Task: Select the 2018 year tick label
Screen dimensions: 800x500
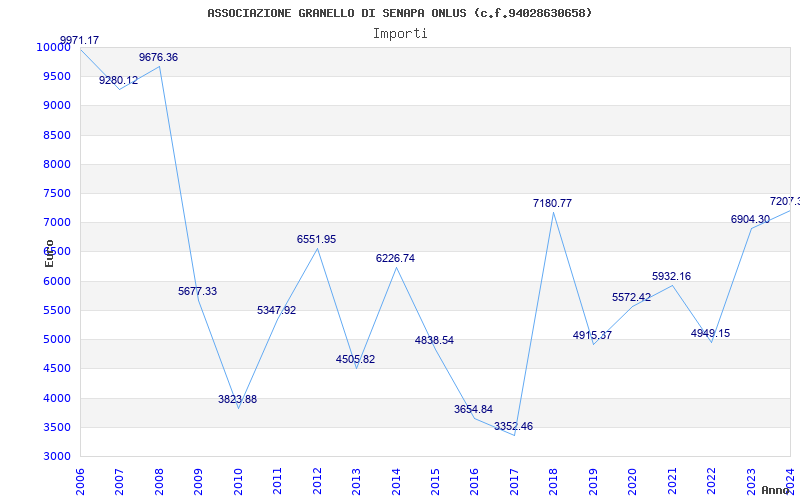Action: coord(554,482)
